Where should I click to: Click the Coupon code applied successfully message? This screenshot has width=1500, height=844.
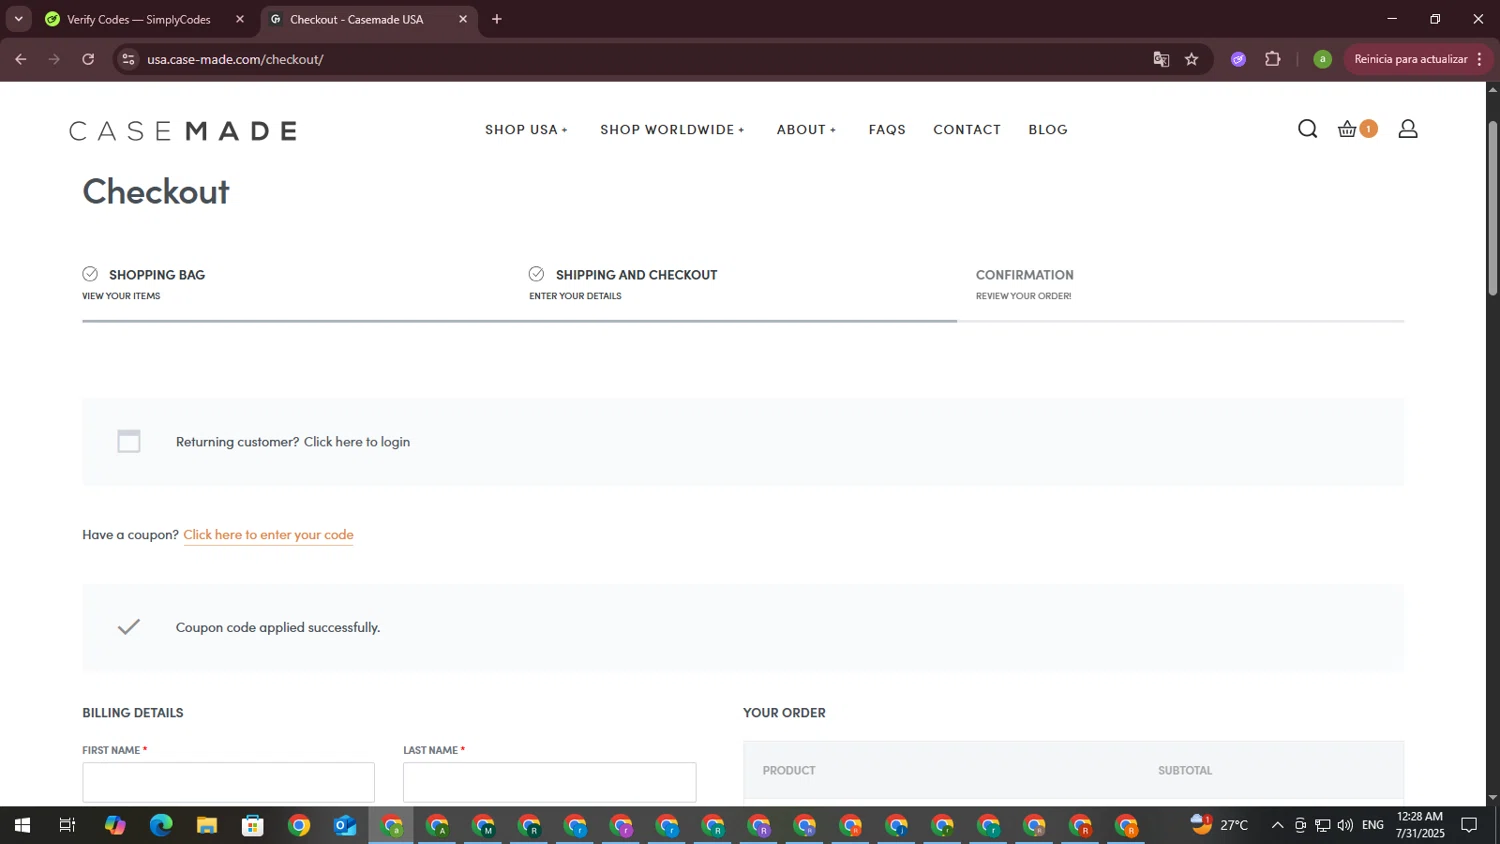[x=278, y=628]
